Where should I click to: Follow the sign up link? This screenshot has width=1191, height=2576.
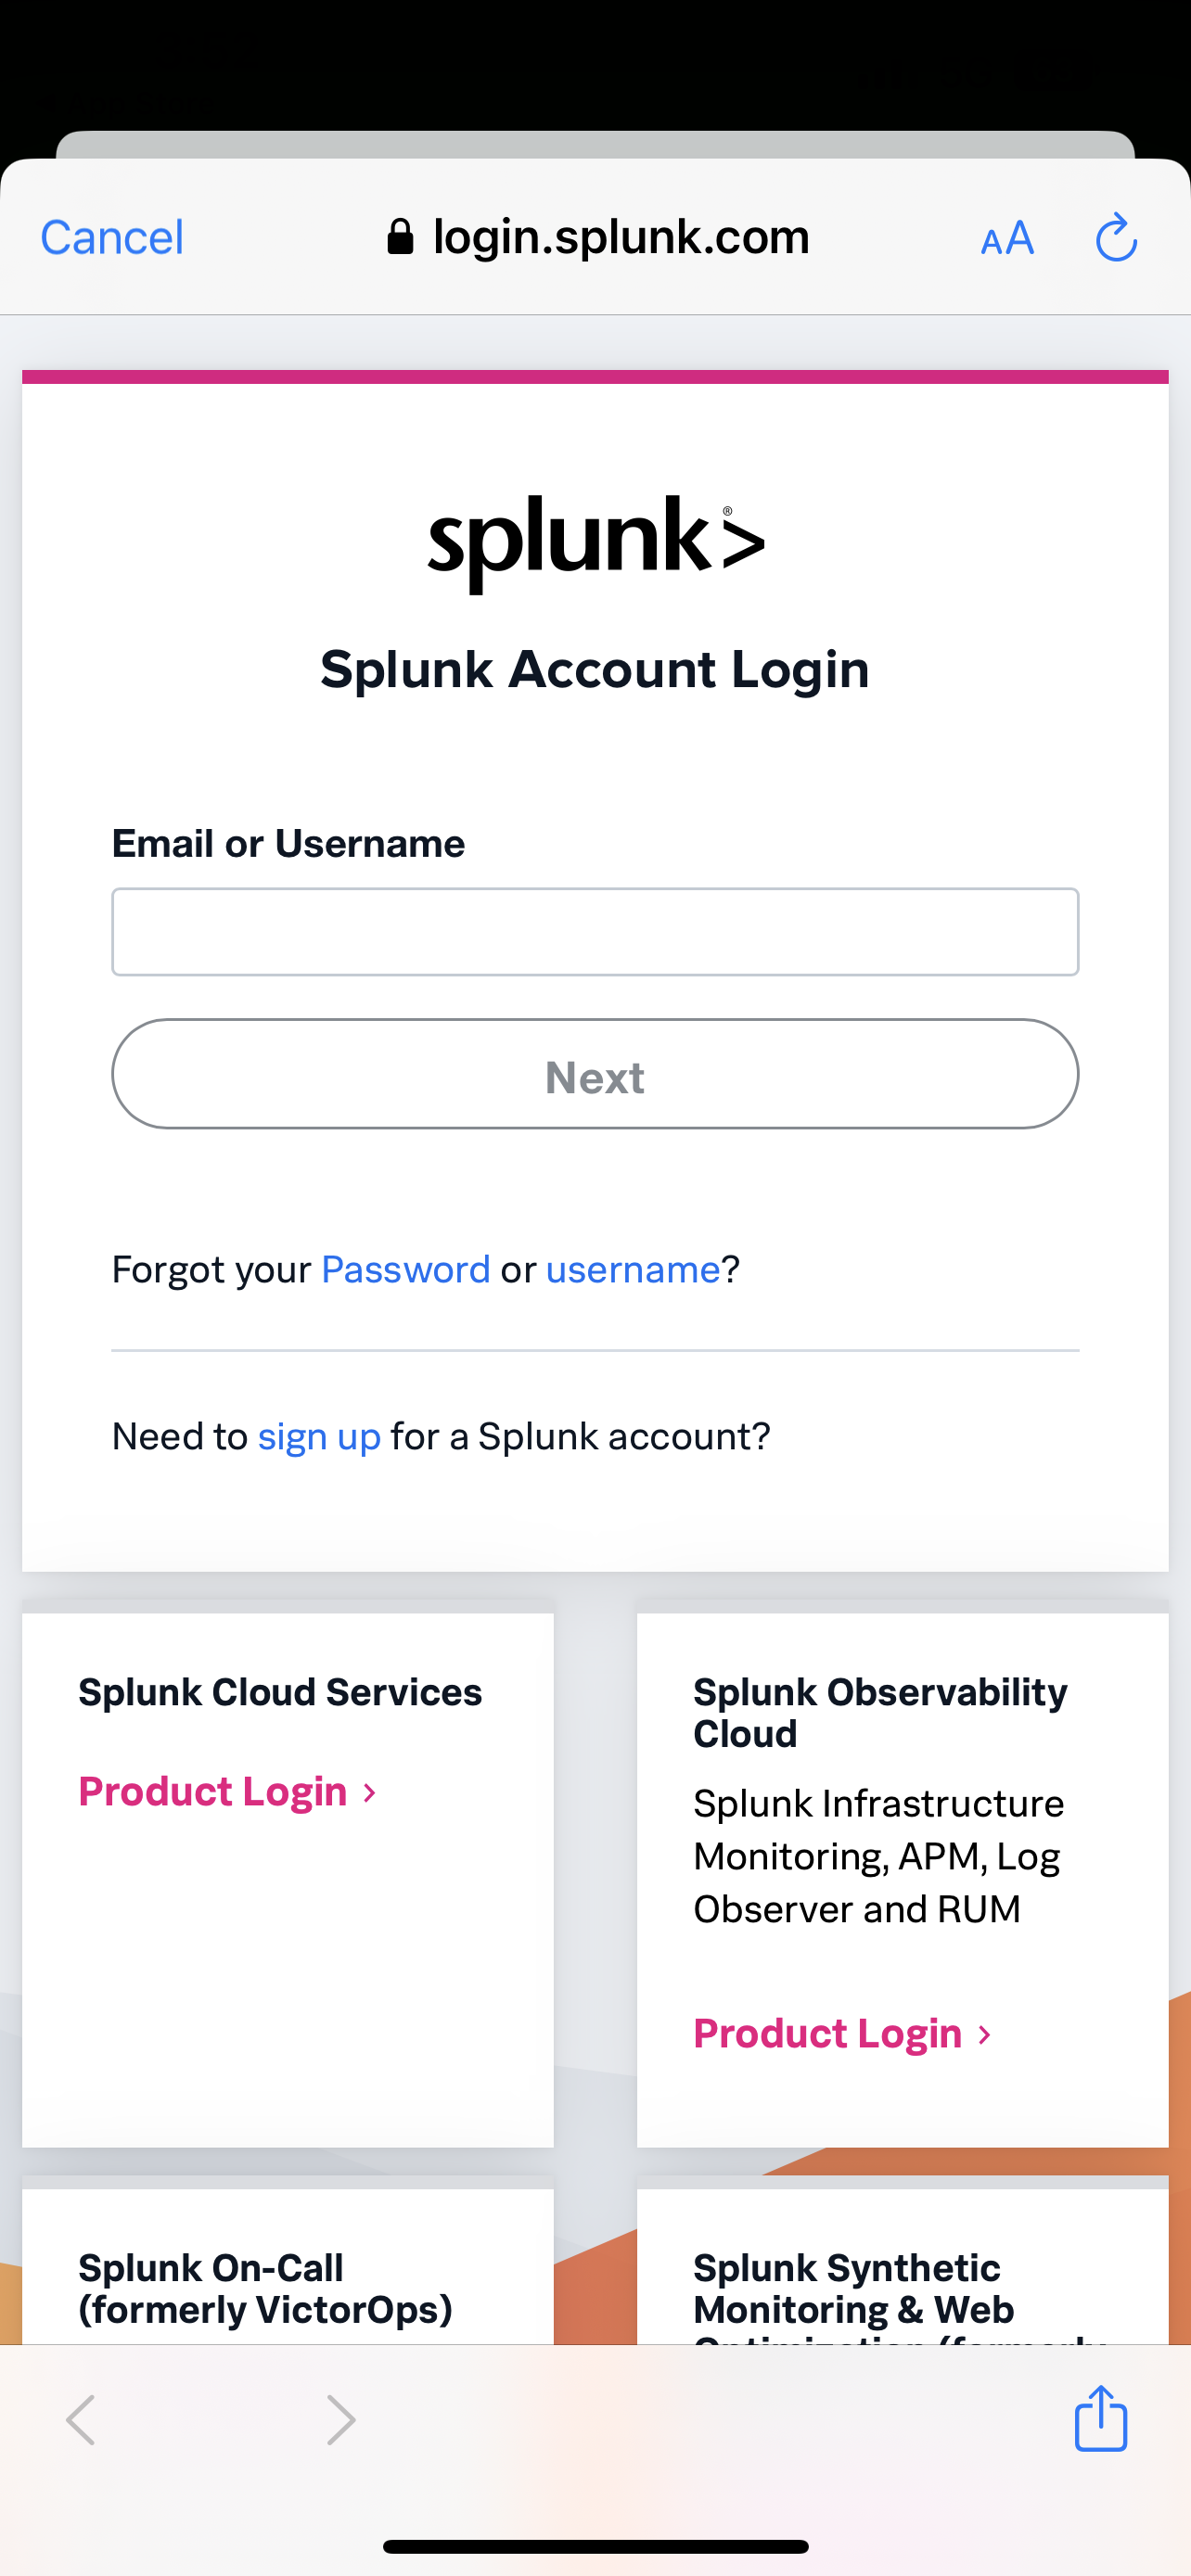(319, 1437)
